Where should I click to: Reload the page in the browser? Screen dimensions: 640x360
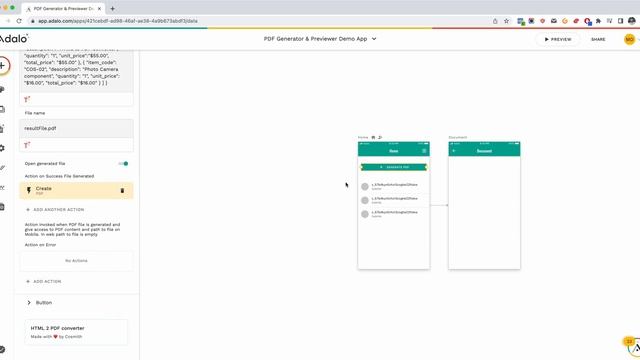click(19, 21)
